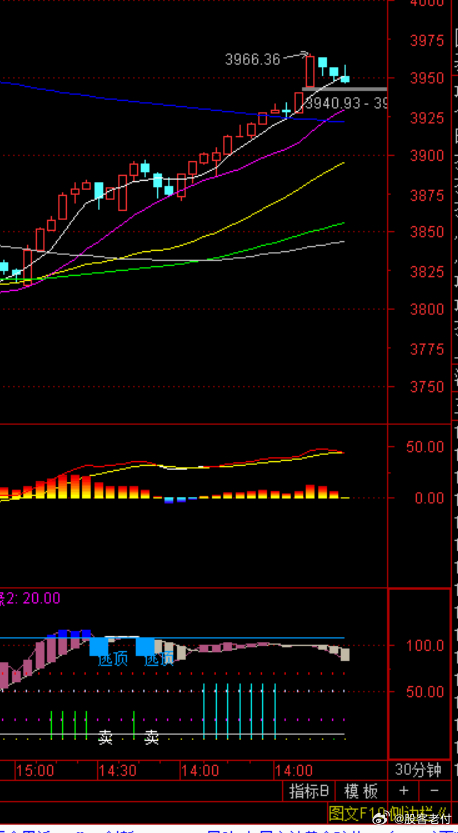Image resolution: width=458 pixels, height=833 pixels.
Task: Select the 3850 price axis label
Action: 427,233
